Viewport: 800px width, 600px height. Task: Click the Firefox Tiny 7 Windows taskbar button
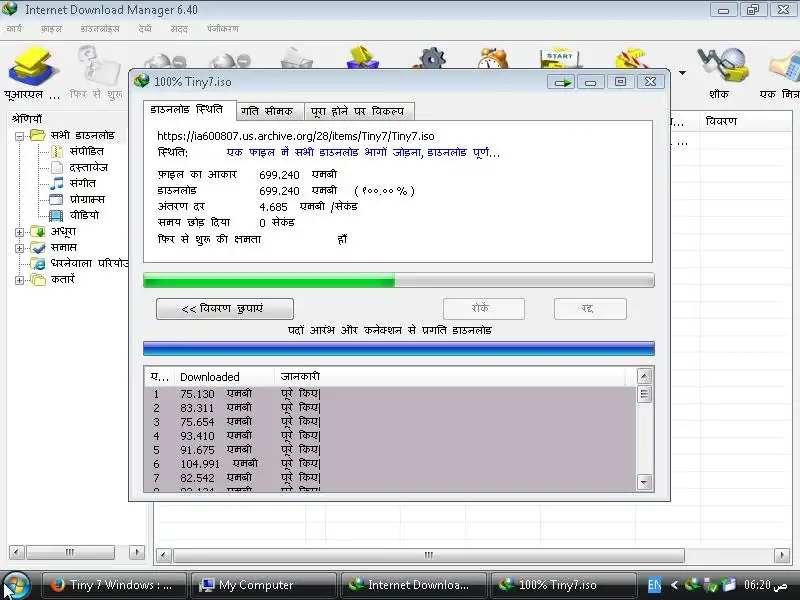[x=113, y=585]
